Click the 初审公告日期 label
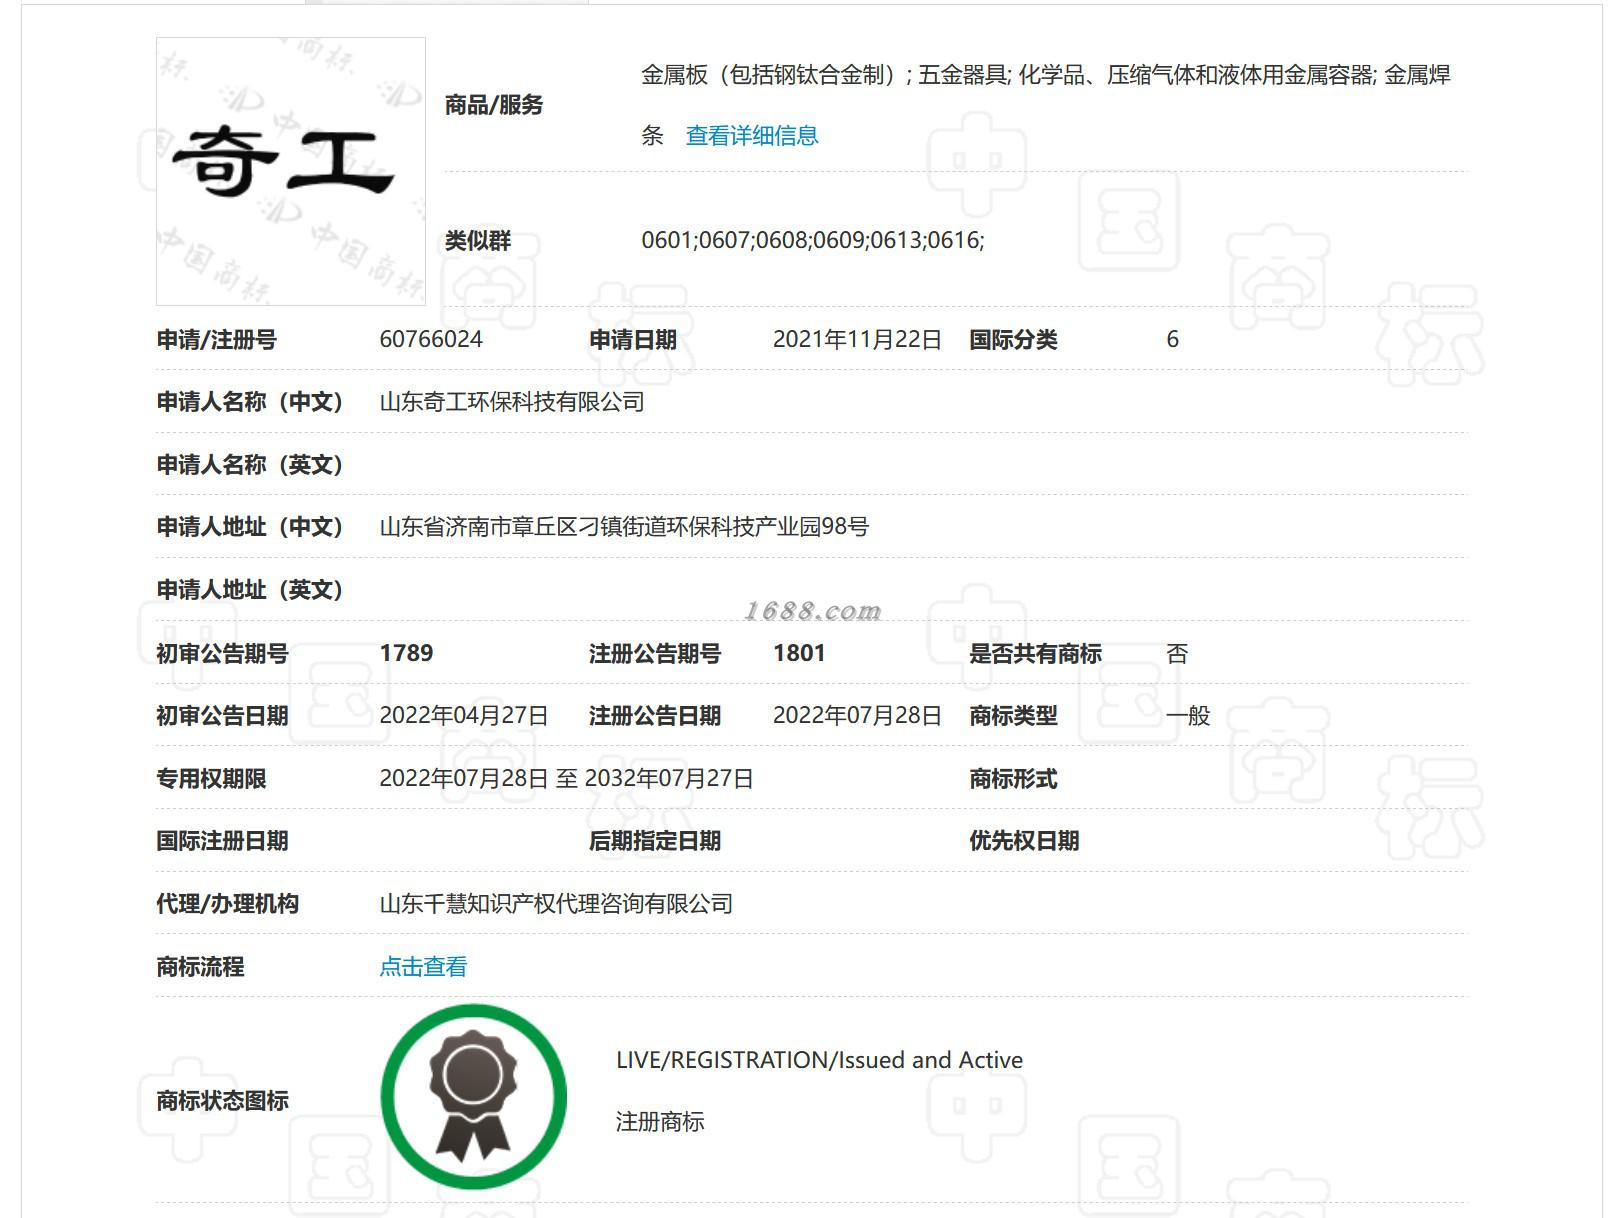The image size is (1624, 1218). [x=222, y=716]
